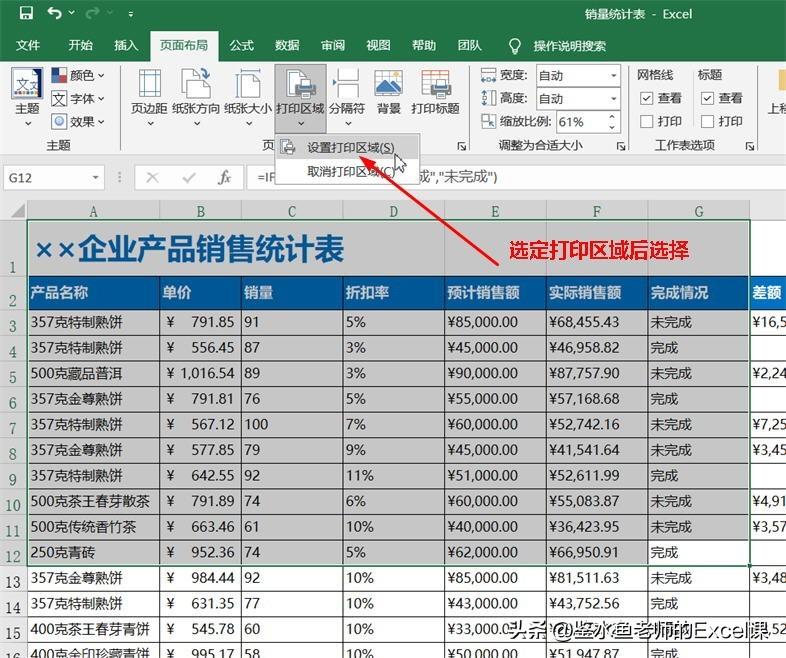Click the Undo arrow icon

pyautogui.click(x=54, y=13)
